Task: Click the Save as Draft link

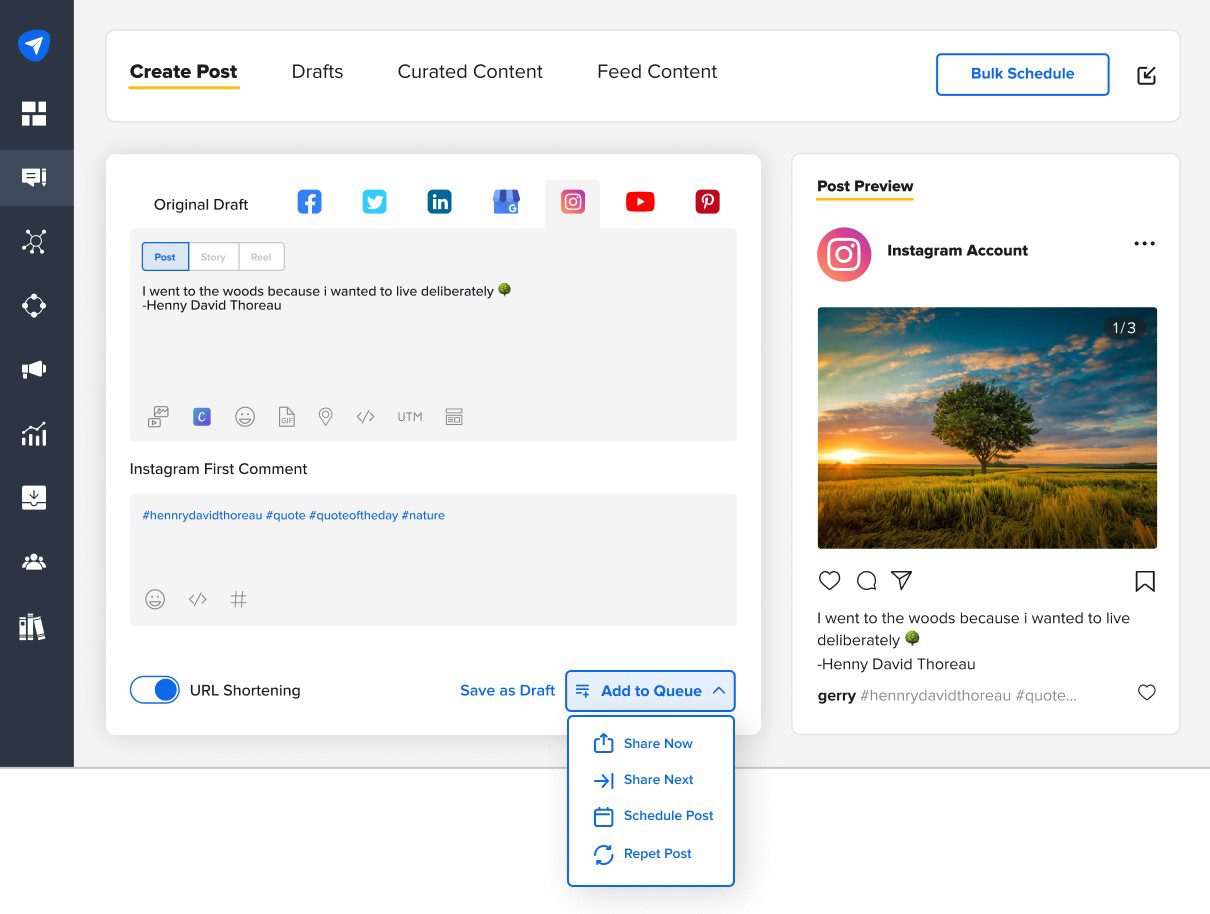Action: click(x=507, y=691)
